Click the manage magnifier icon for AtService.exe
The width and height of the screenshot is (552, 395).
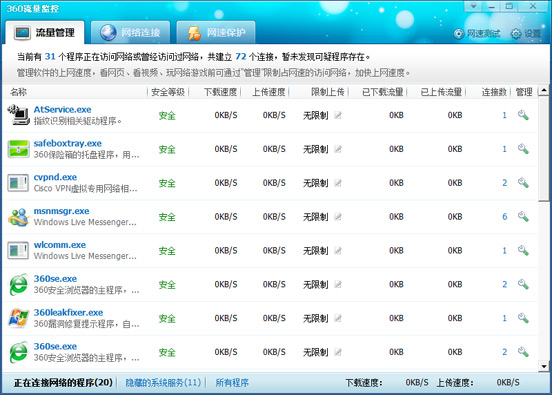[x=523, y=115]
